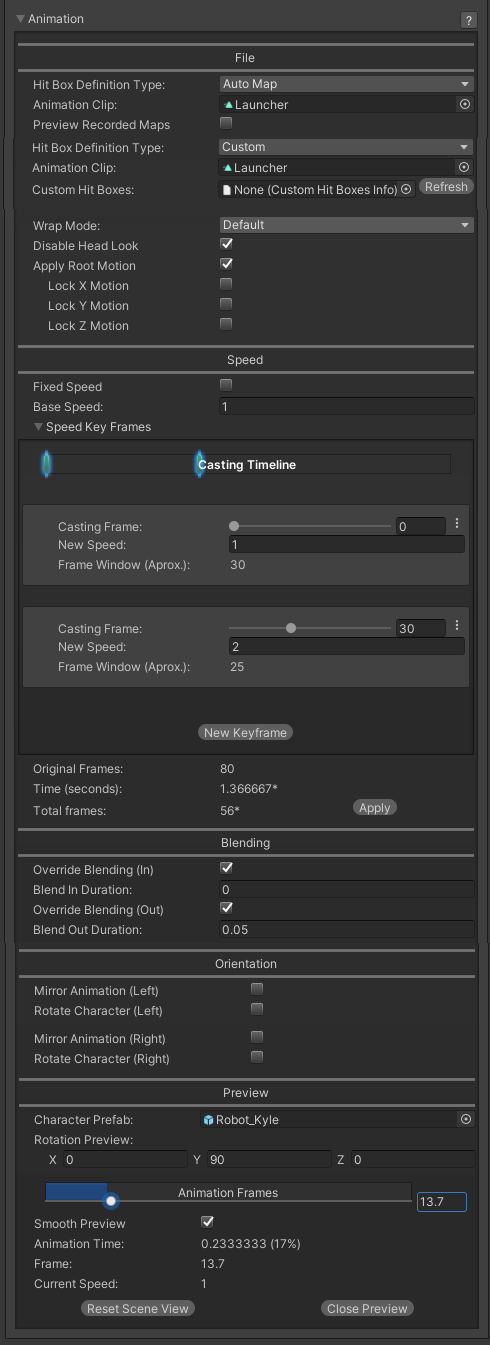Viewport: 490px width, 1345px height.
Task: Toggle the Smooth Preview checkbox
Action: (x=208, y=1222)
